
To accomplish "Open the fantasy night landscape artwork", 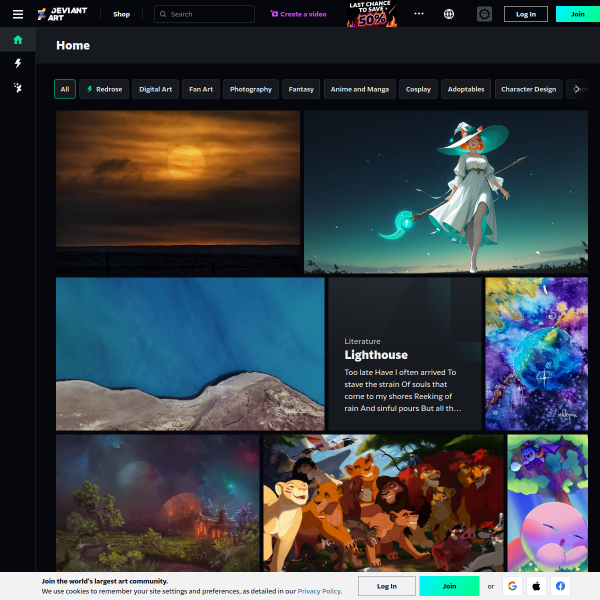I will [x=158, y=503].
